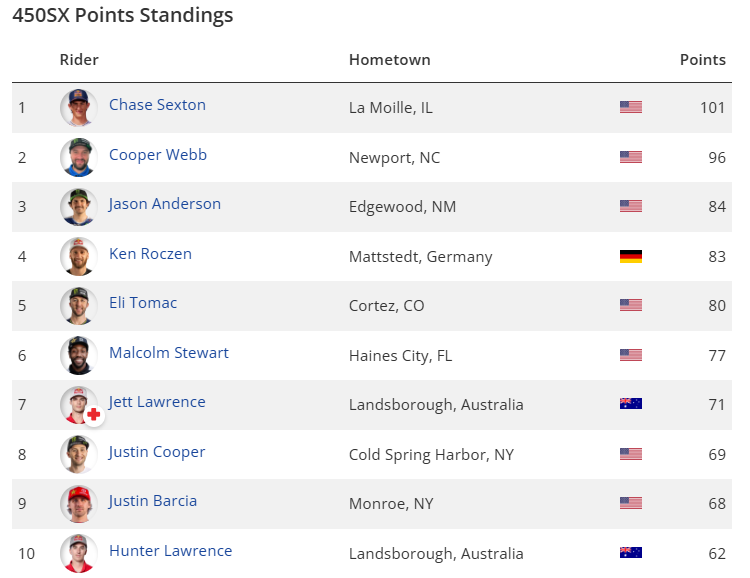The height and width of the screenshot is (578, 750).
Task: Click Jason Anderson's rider photo
Action: [x=78, y=206]
